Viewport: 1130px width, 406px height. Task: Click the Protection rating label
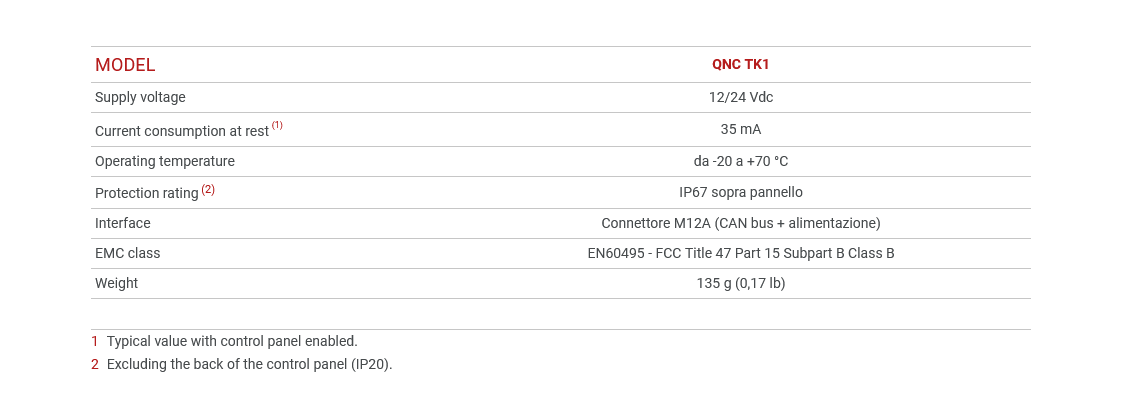[146, 193]
